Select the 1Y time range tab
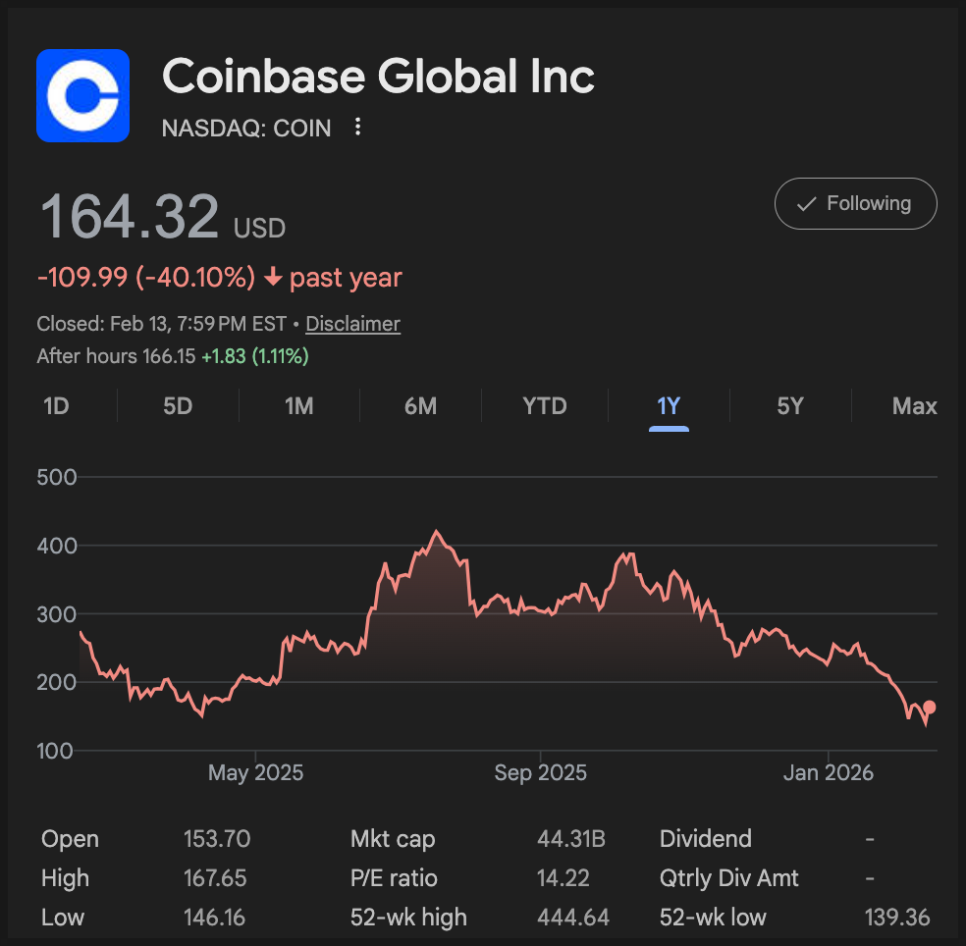Viewport: 966px width, 946px height. pos(668,406)
